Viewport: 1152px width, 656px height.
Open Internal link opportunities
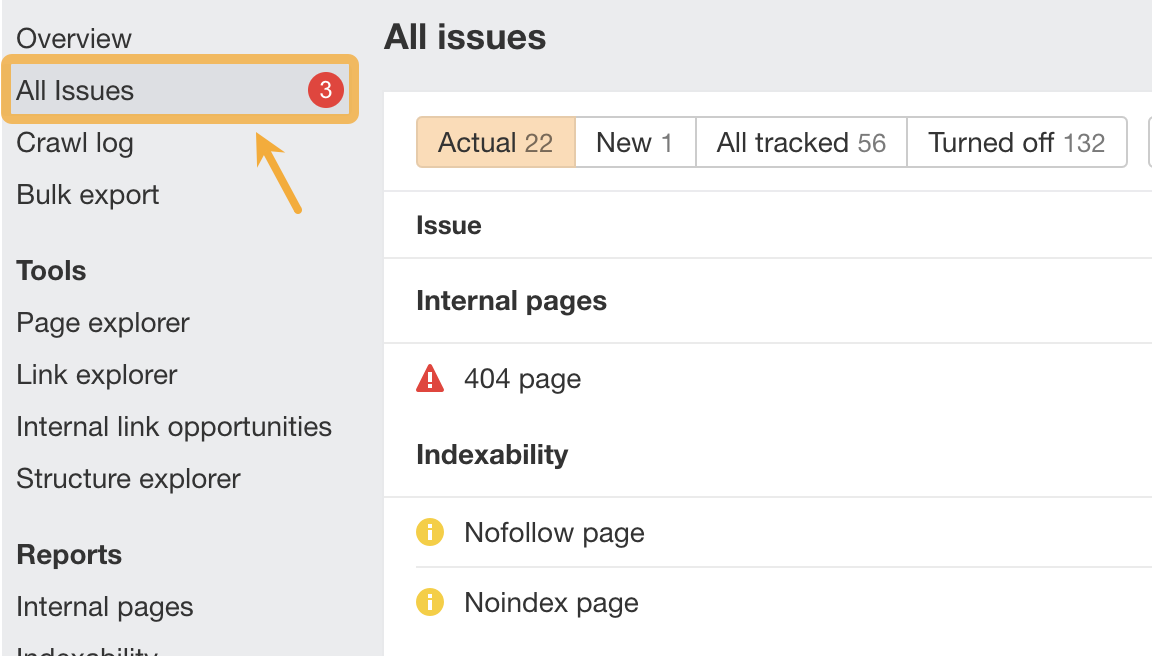[173, 426]
